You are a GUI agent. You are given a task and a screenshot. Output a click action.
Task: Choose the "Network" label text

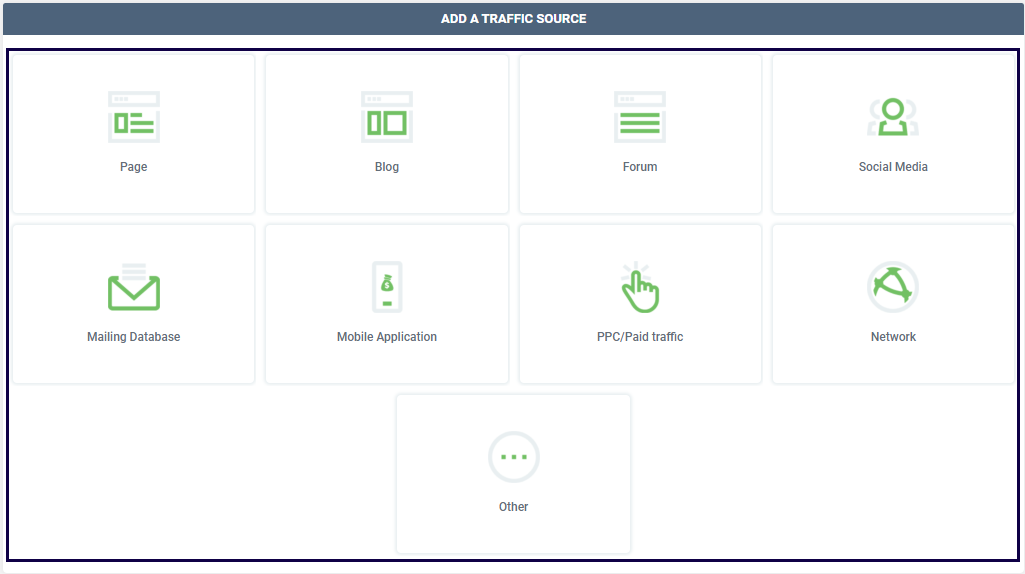(x=893, y=337)
